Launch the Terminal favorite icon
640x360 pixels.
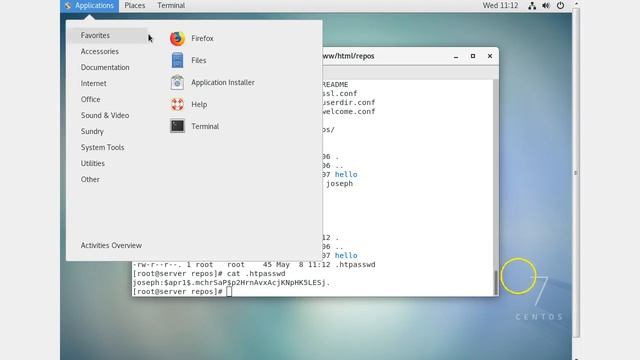point(177,126)
